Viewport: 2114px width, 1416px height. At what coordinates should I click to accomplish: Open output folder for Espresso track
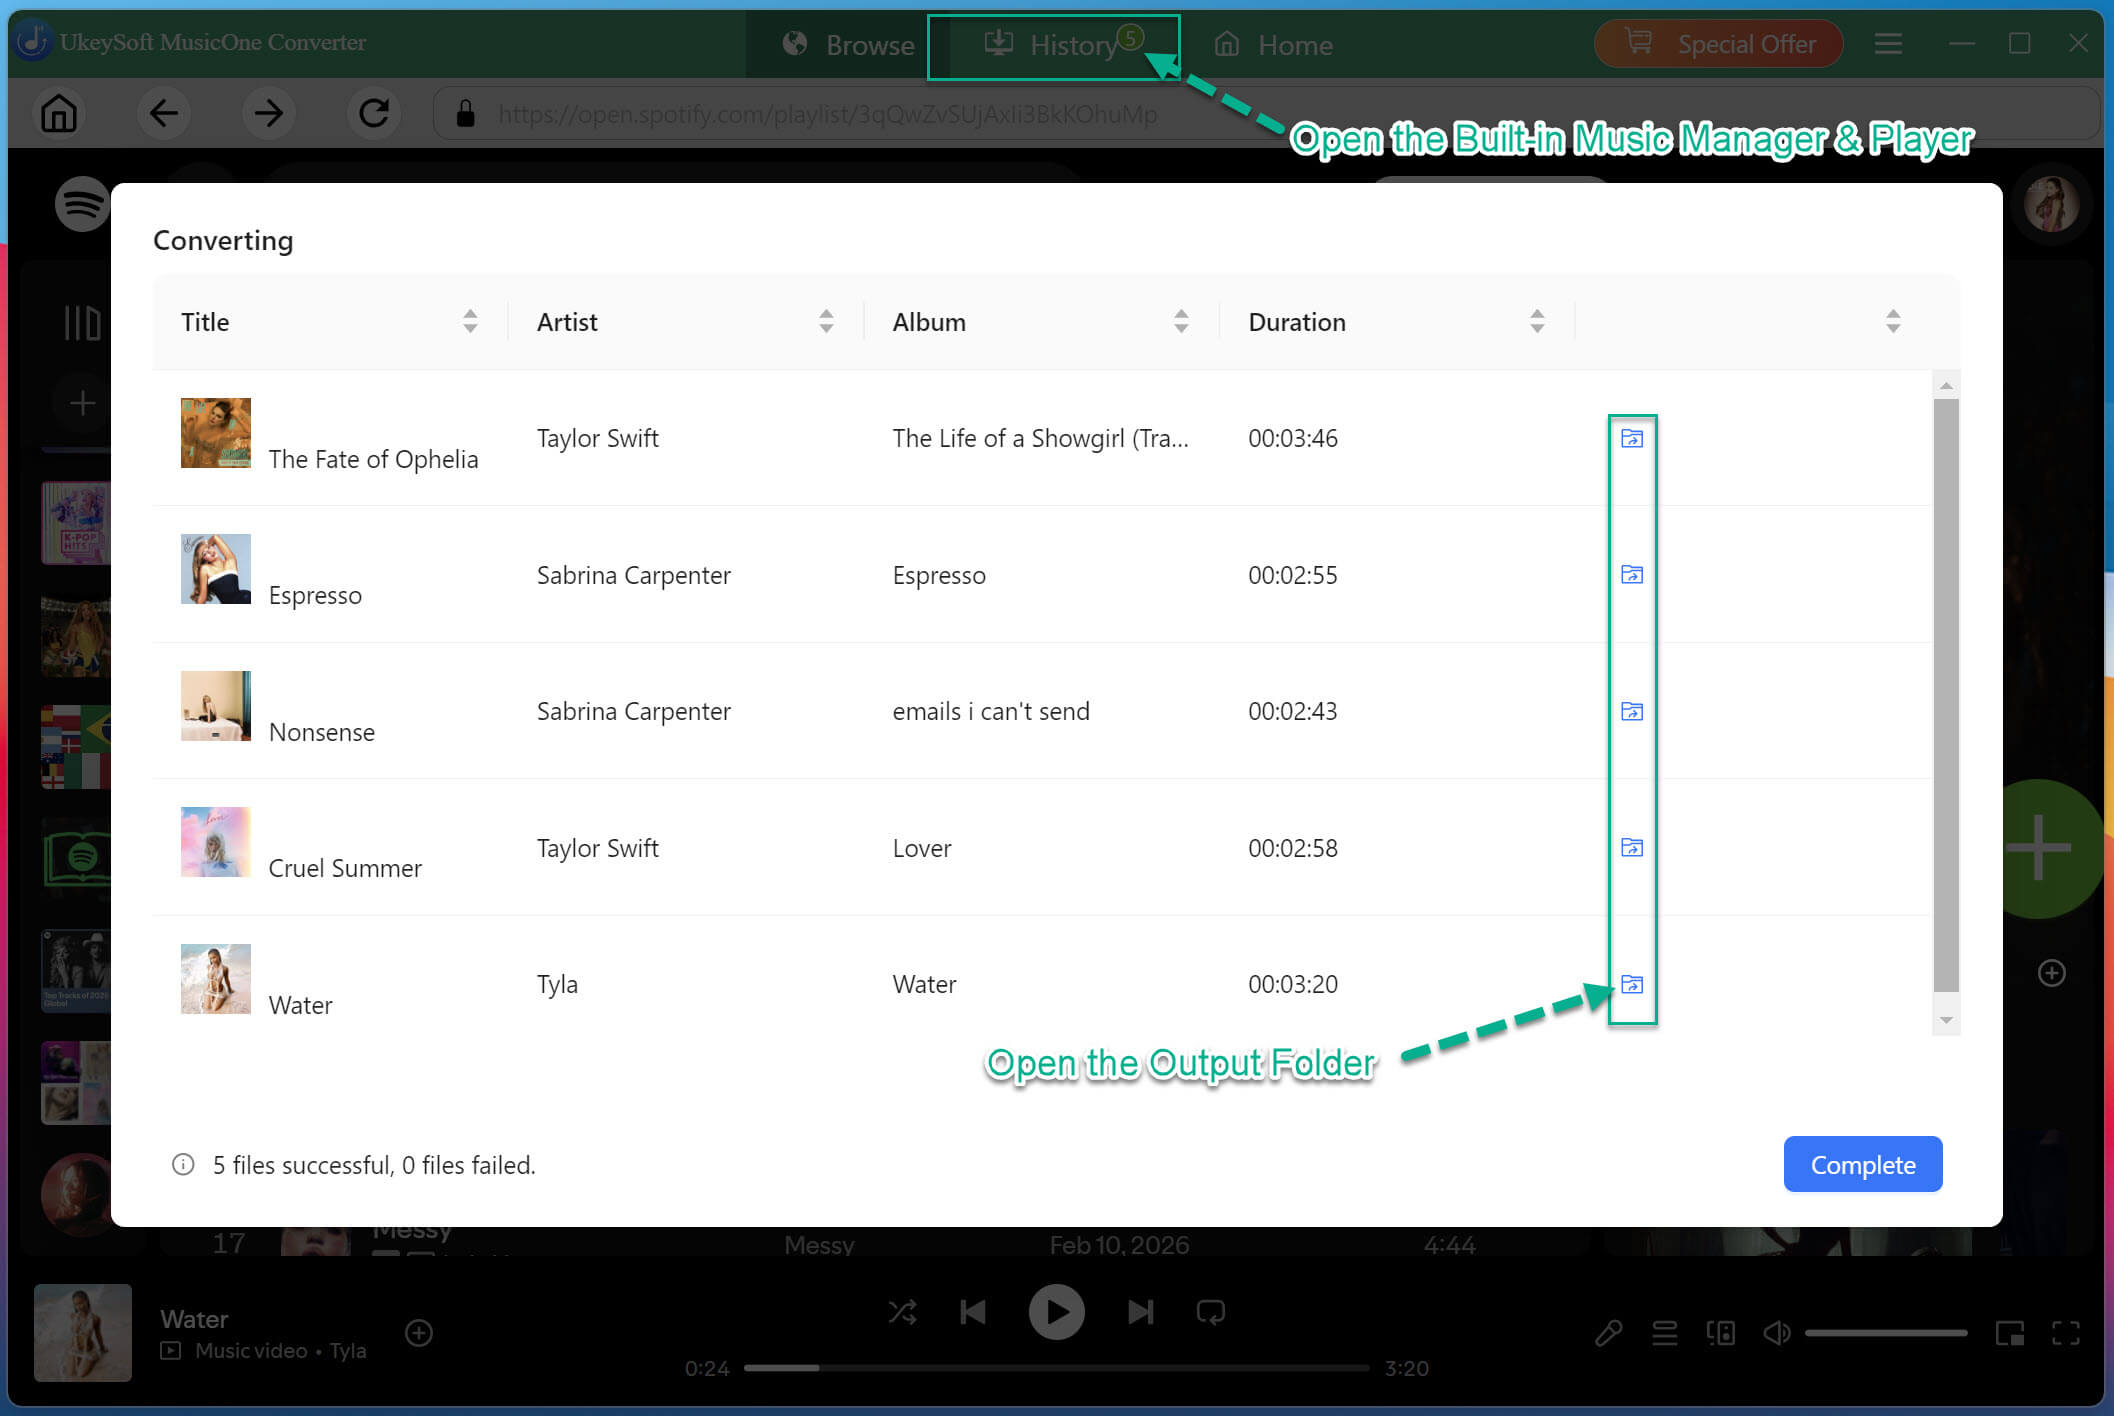(x=1632, y=574)
